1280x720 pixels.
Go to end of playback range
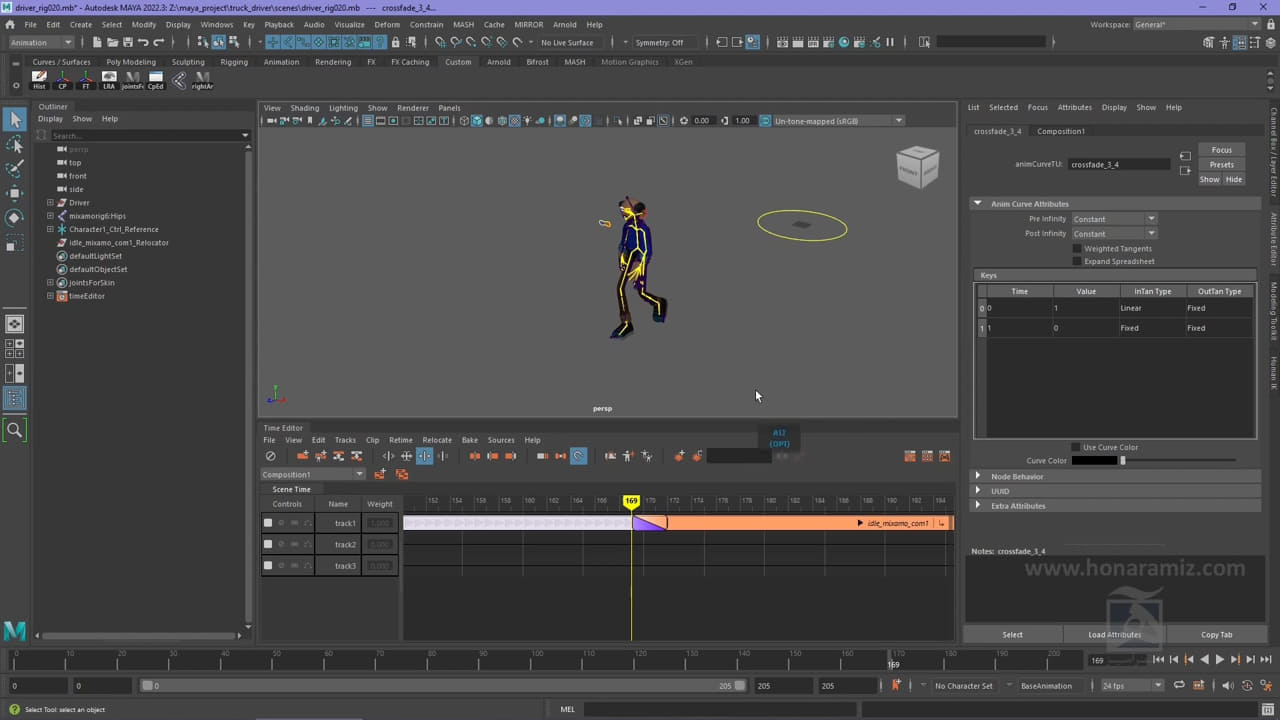[x=1266, y=660]
